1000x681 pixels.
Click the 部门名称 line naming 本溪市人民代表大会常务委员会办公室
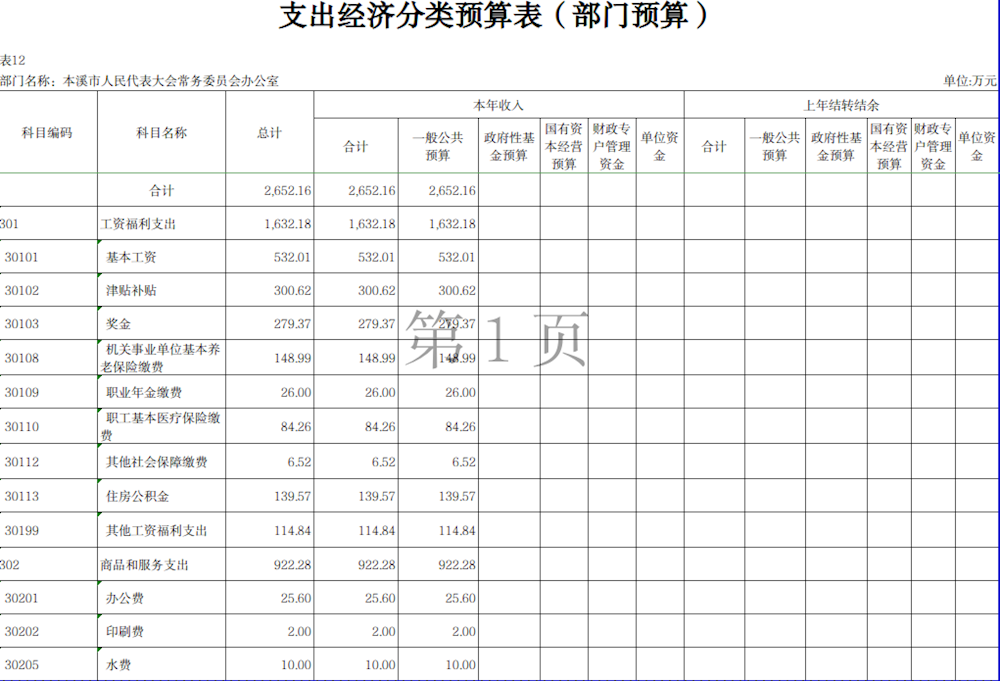140,81
